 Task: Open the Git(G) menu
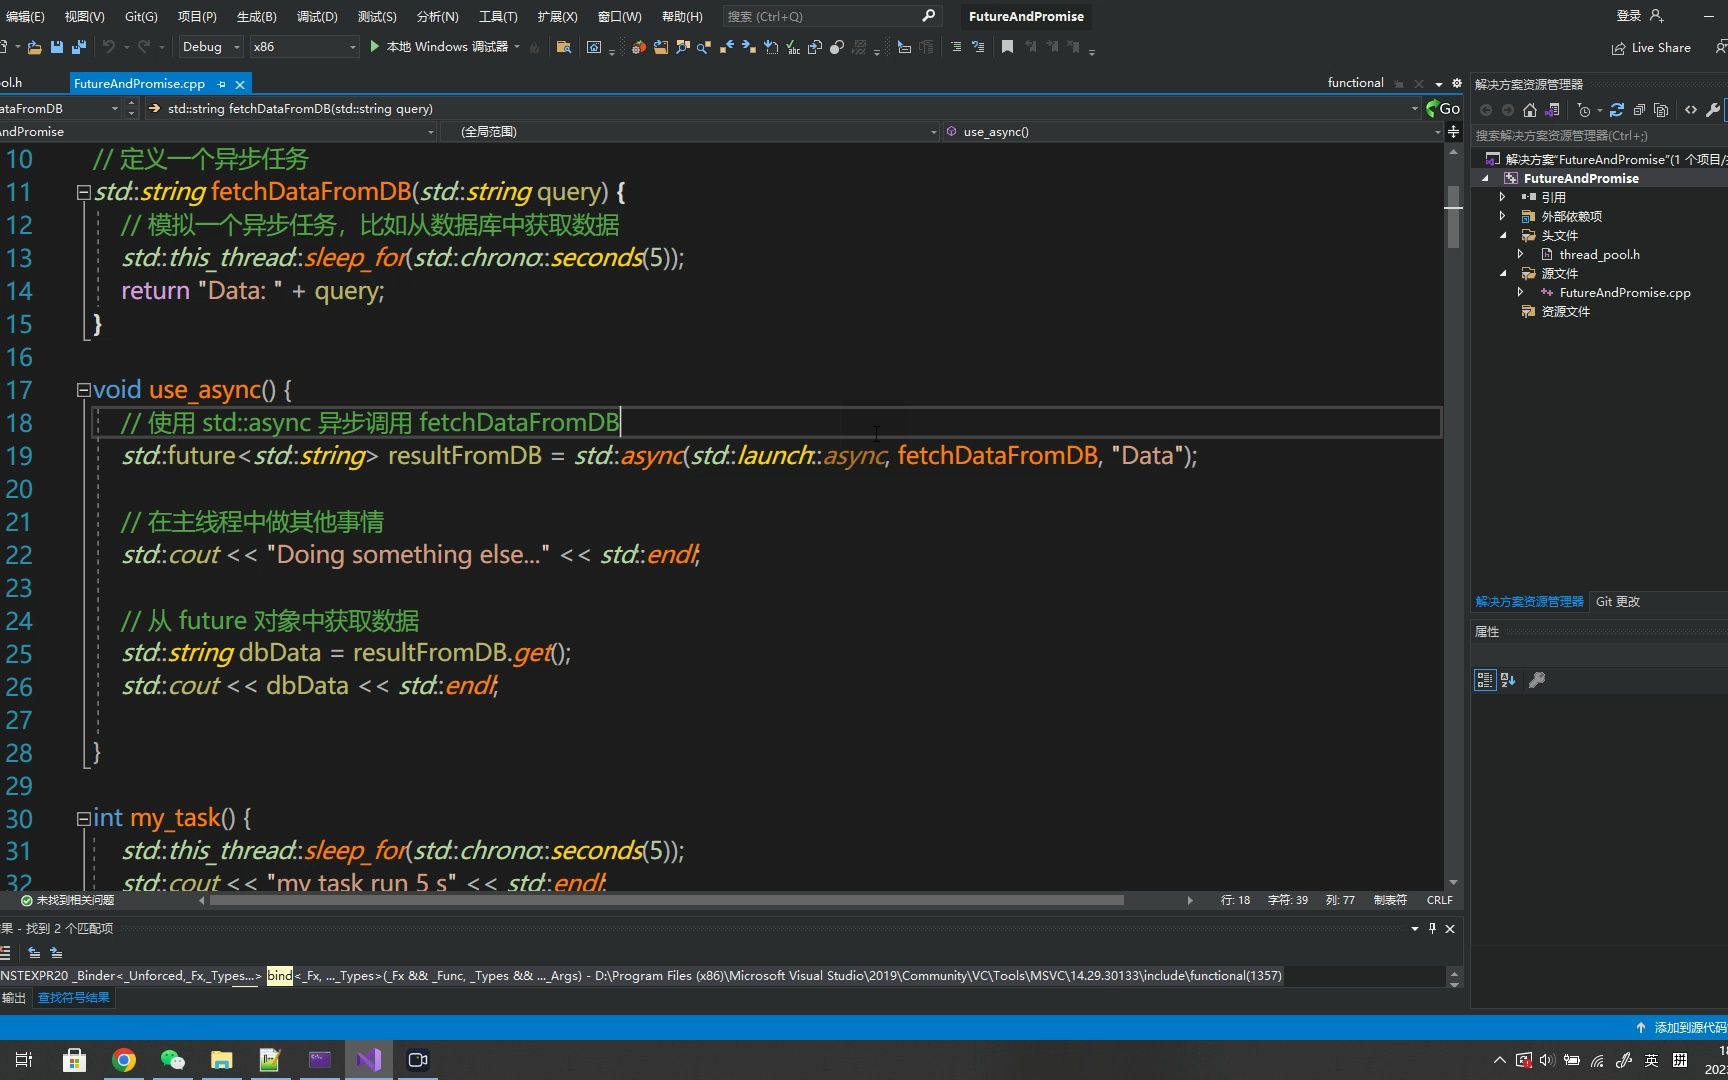[141, 16]
